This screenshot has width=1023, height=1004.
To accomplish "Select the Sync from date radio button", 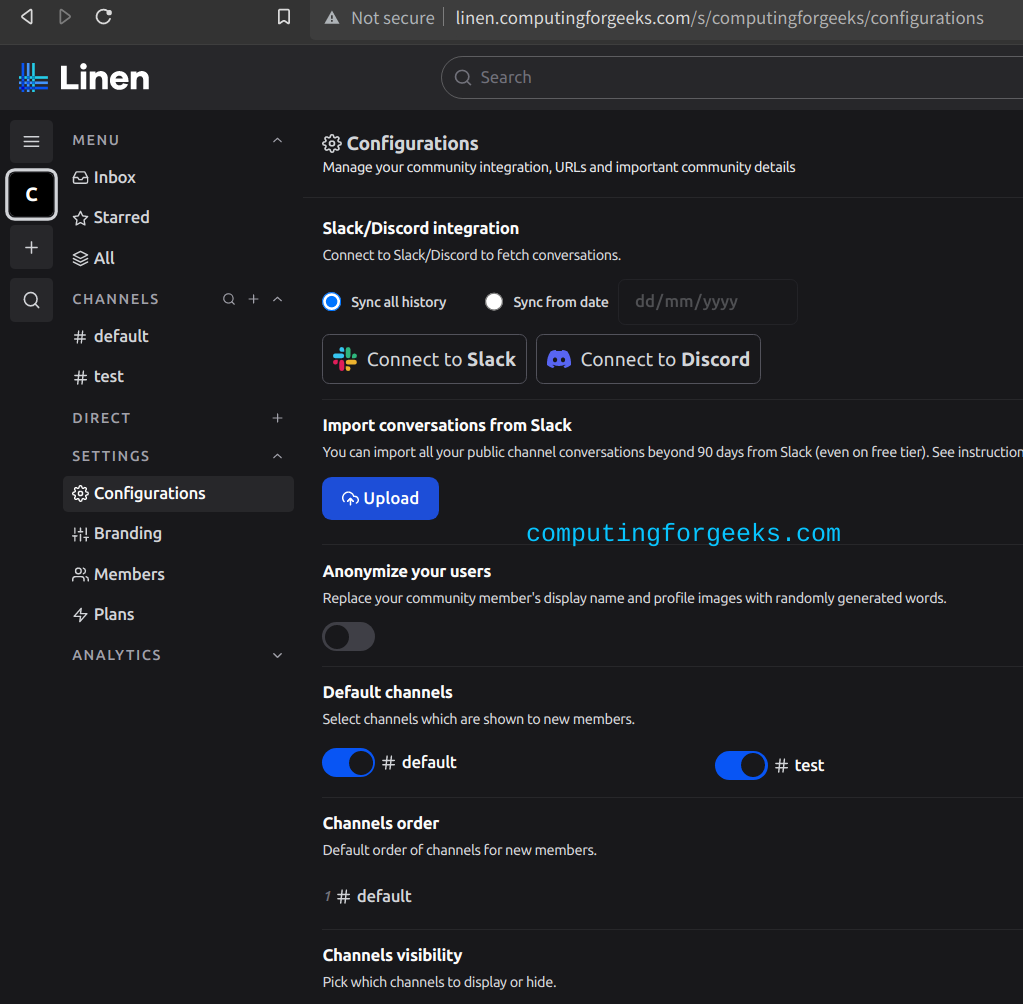I will pyautogui.click(x=494, y=301).
